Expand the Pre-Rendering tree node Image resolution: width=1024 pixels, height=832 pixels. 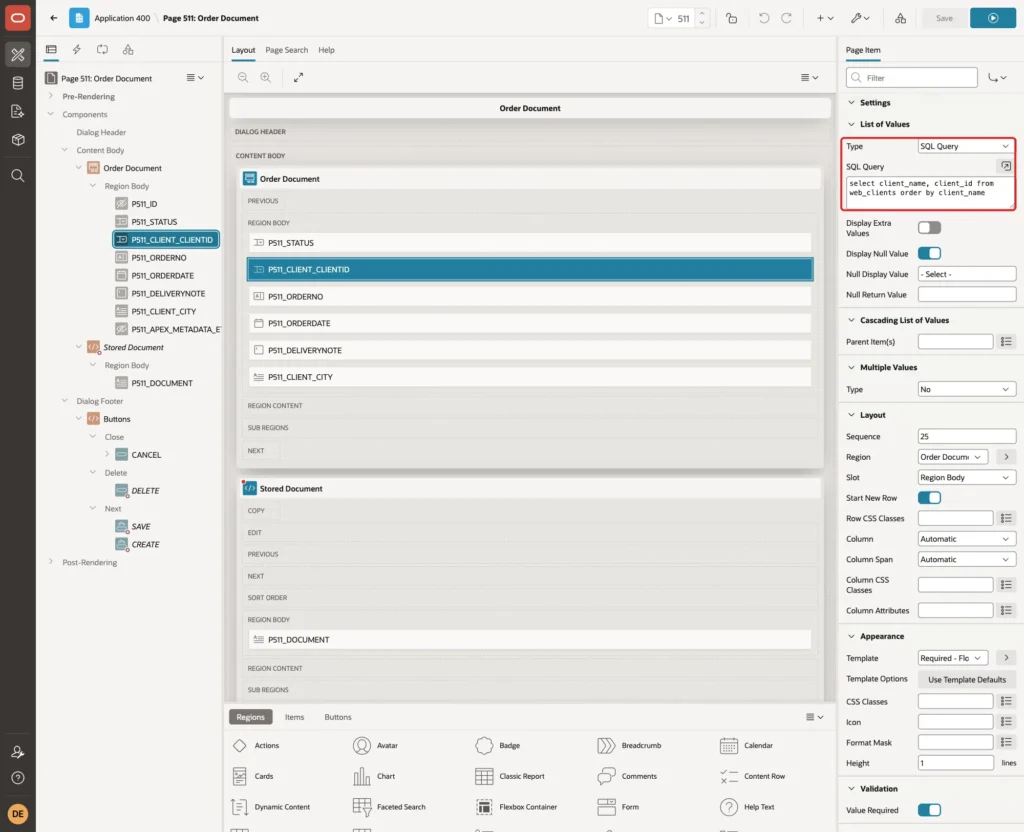[x=51, y=96]
